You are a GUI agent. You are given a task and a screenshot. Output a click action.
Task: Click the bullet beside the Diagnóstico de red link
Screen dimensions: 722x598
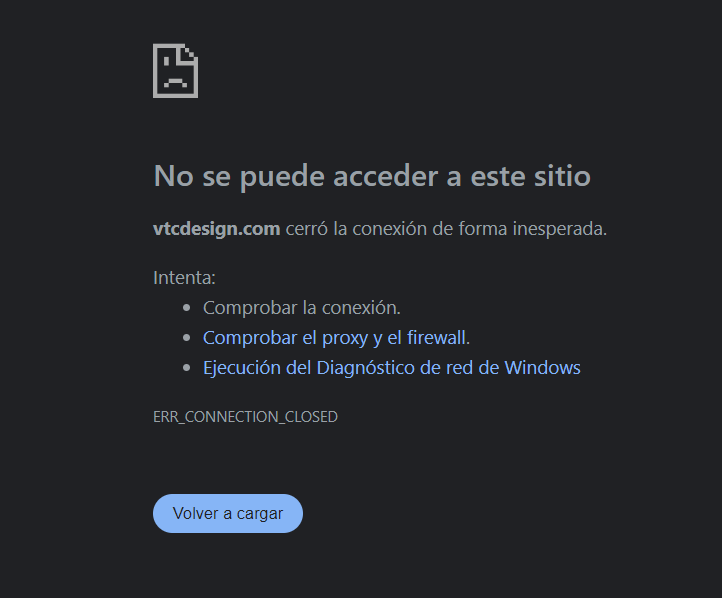(x=186, y=368)
